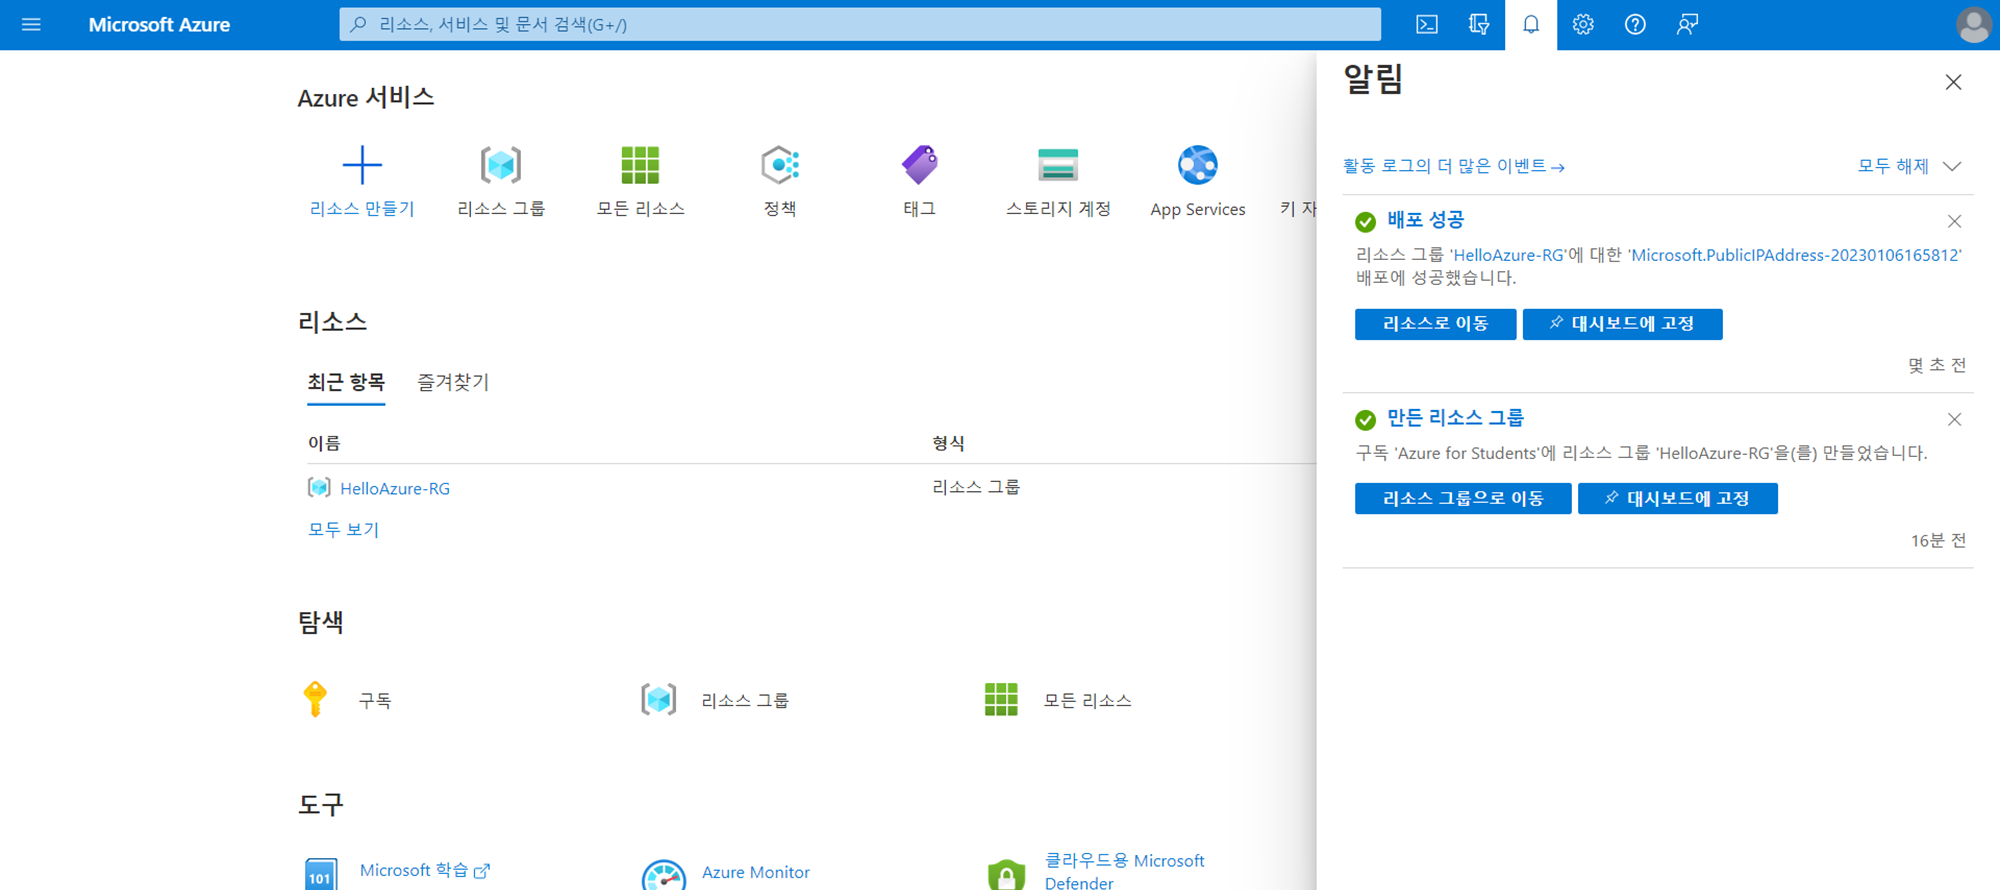Screen dimensions: 2000x890
Task: Open 리소스 그룹 icon under 탐색
Action: [659, 699]
